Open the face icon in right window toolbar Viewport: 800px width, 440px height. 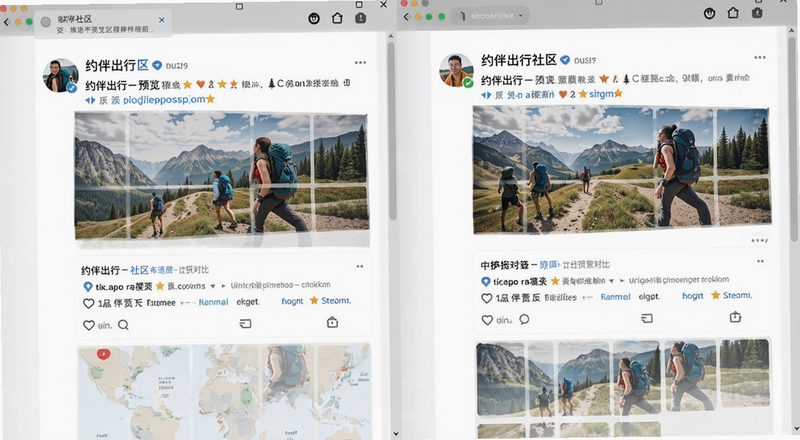(x=710, y=14)
